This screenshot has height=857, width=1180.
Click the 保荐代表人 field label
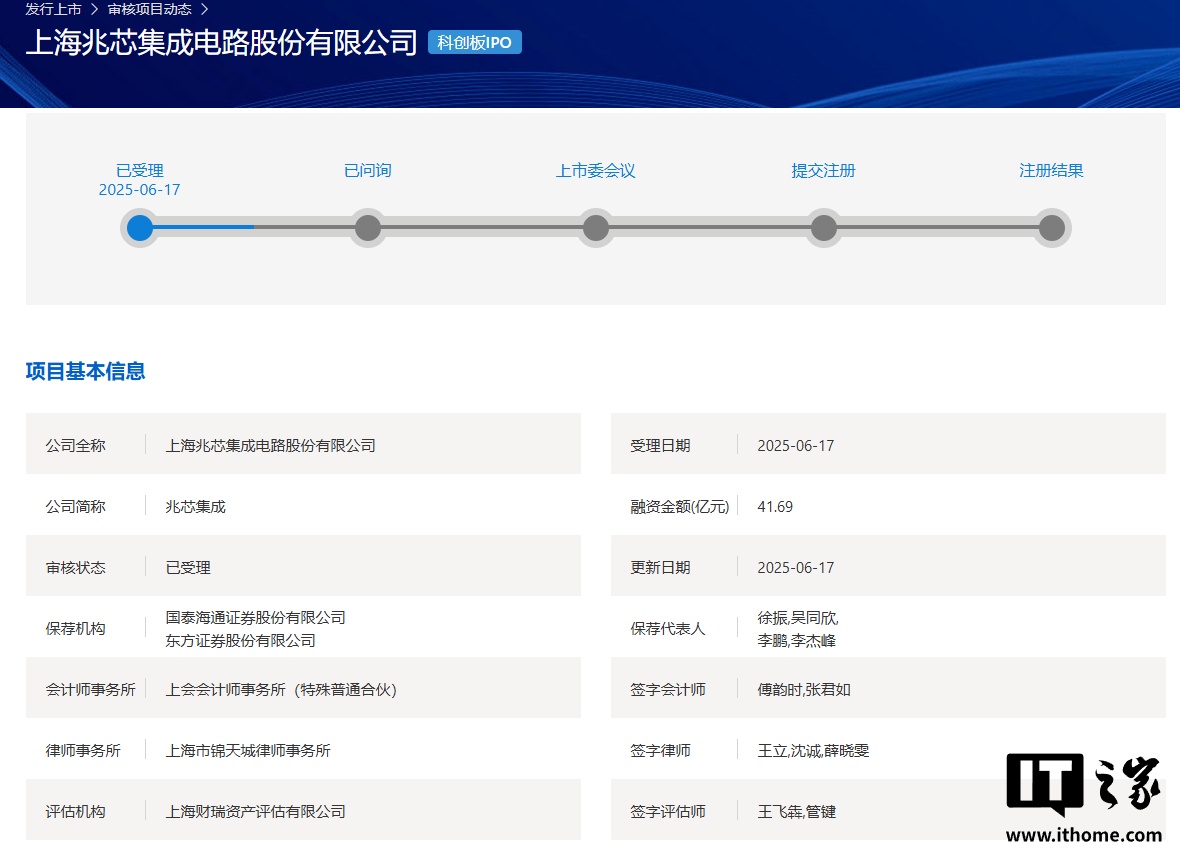tap(668, 628)
